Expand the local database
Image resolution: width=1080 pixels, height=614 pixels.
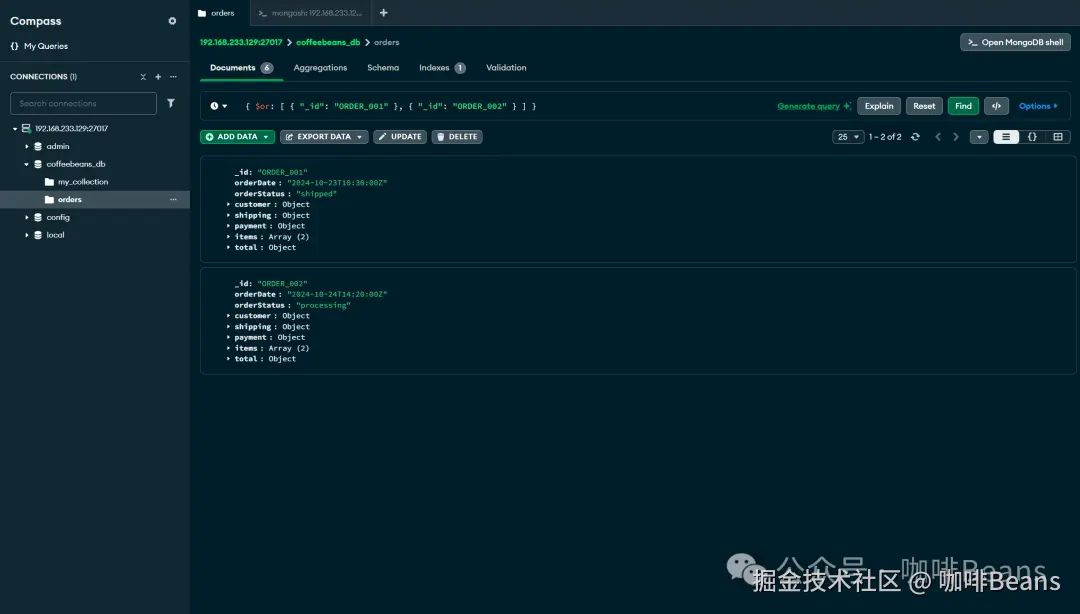tap(27, 236)
